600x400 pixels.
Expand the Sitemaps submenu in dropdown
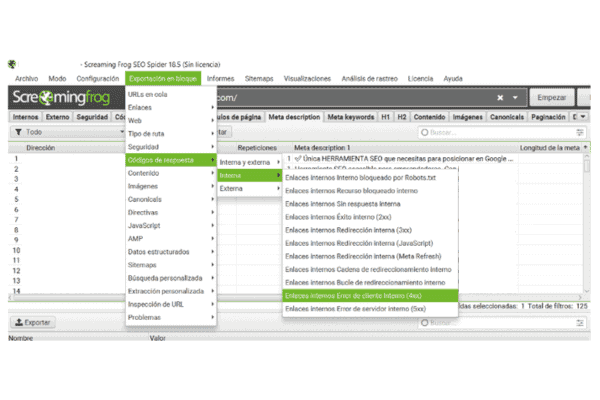pyautogui.click(x=171, y=265)
